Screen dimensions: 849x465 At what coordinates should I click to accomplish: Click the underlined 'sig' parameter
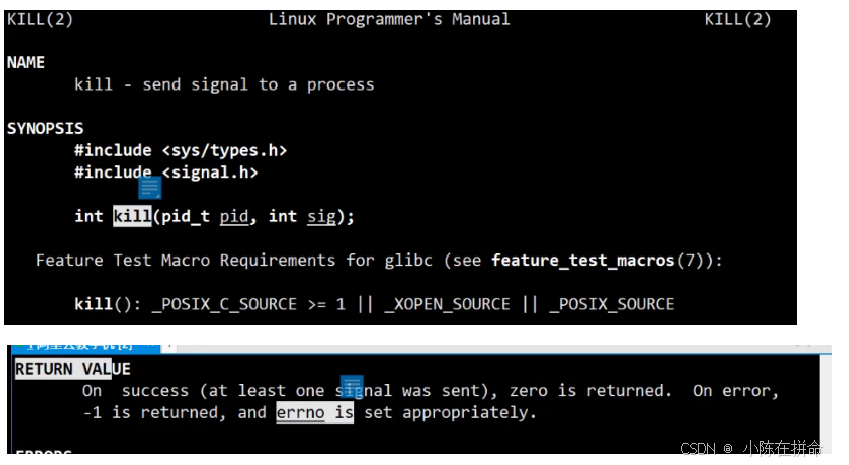322,217
